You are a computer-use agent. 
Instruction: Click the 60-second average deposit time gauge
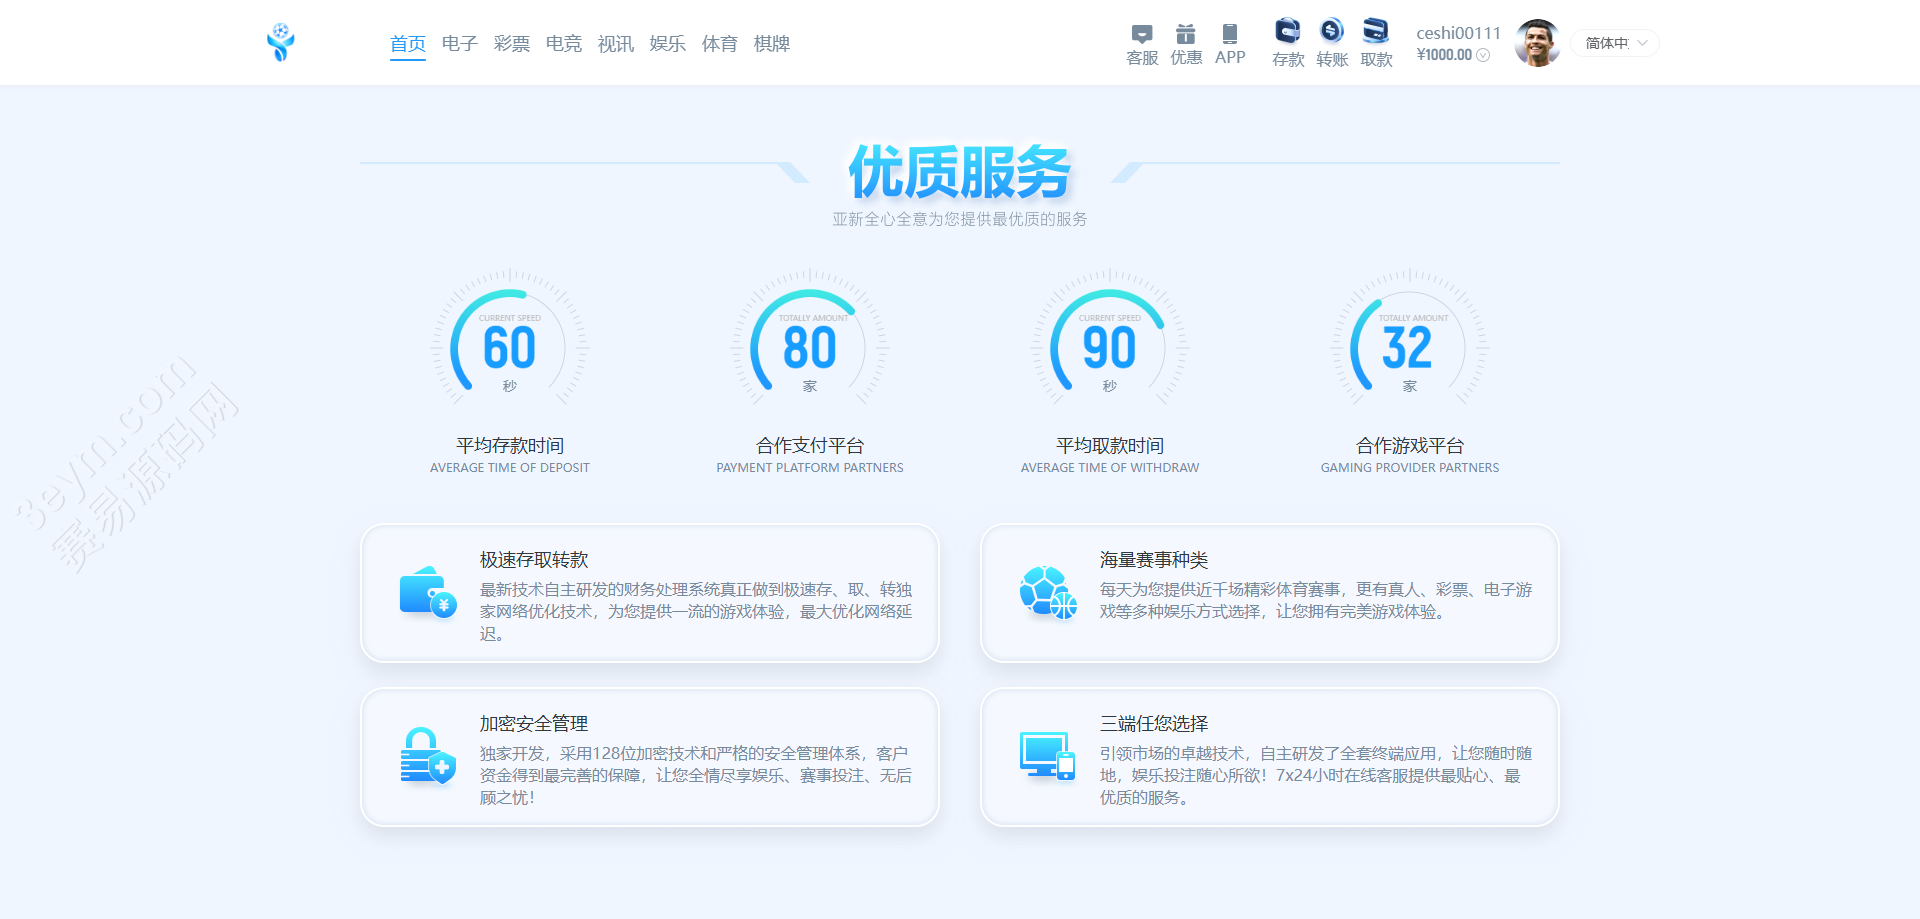pos(510,346)
